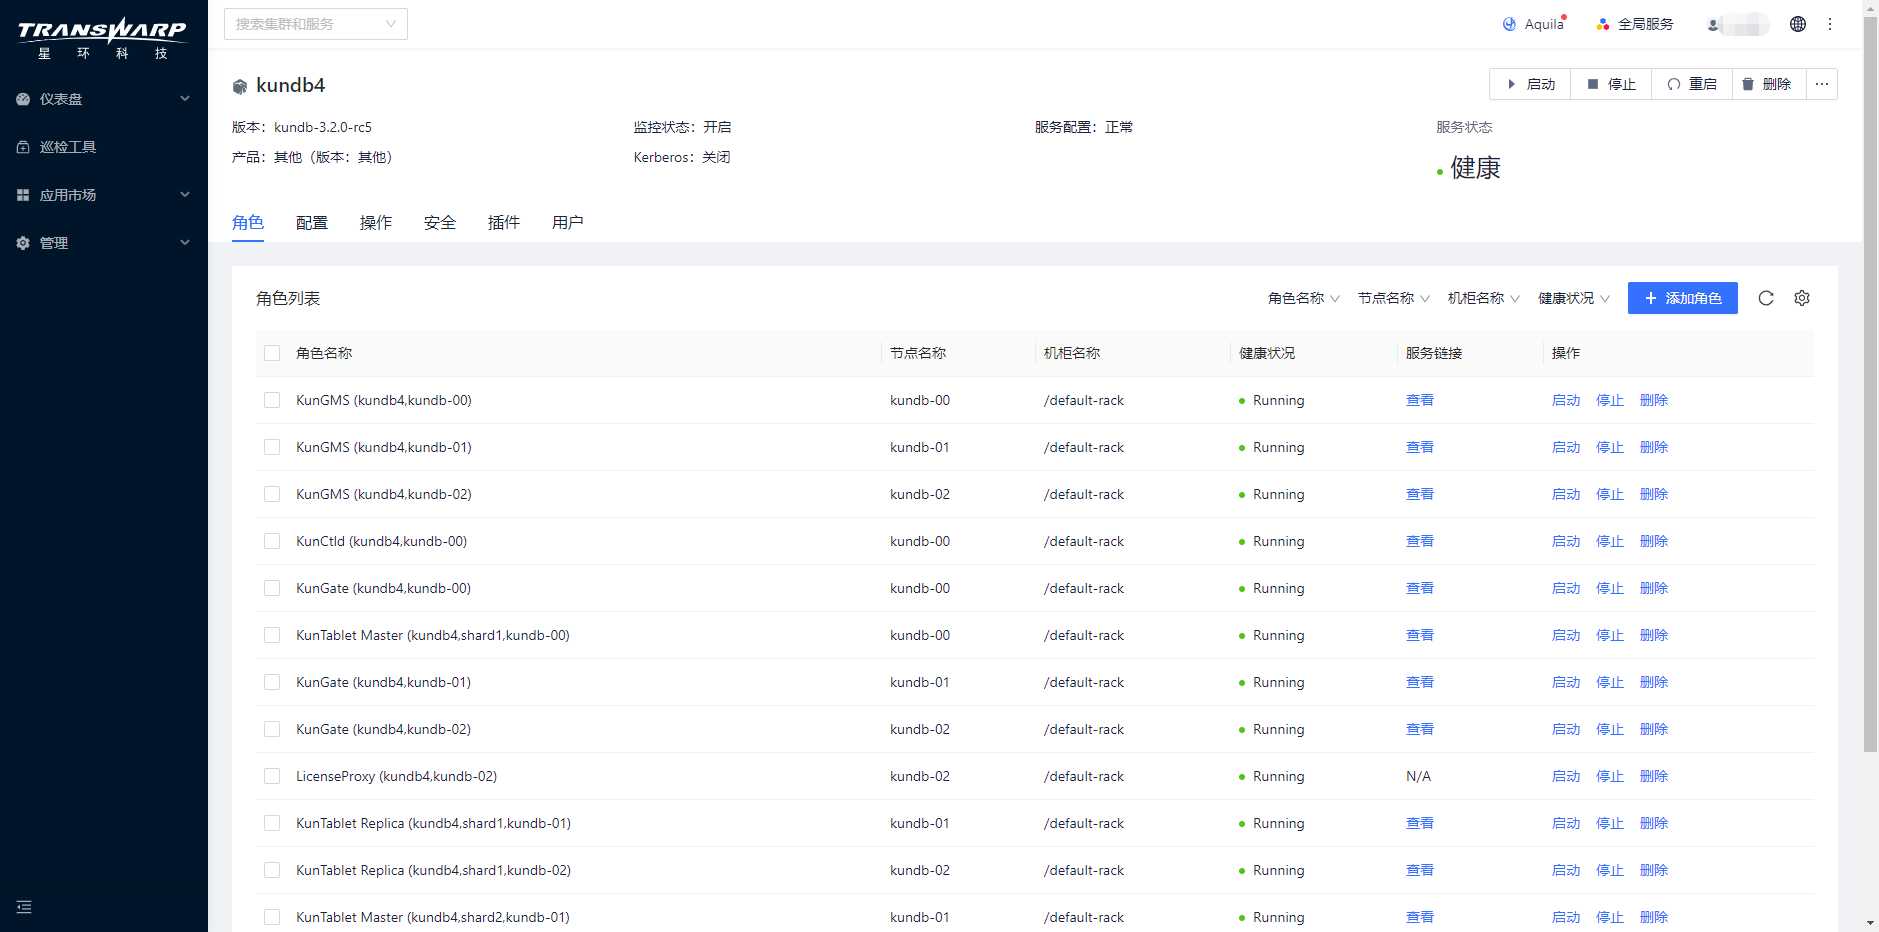Screen dimensions: 1879x932
Task: Click the cluster search input field
Action: [x=310, y=23]
